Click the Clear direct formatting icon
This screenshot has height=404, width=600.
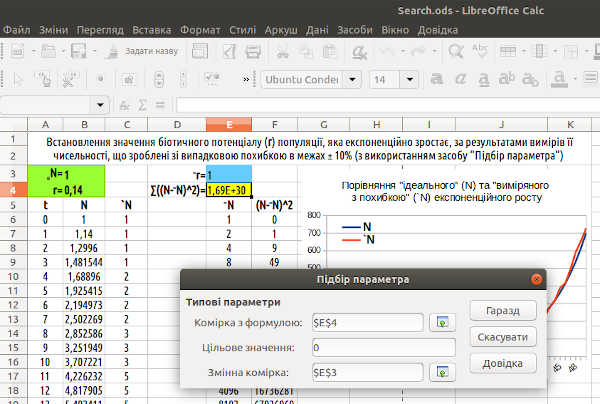(x=360, y=51)
